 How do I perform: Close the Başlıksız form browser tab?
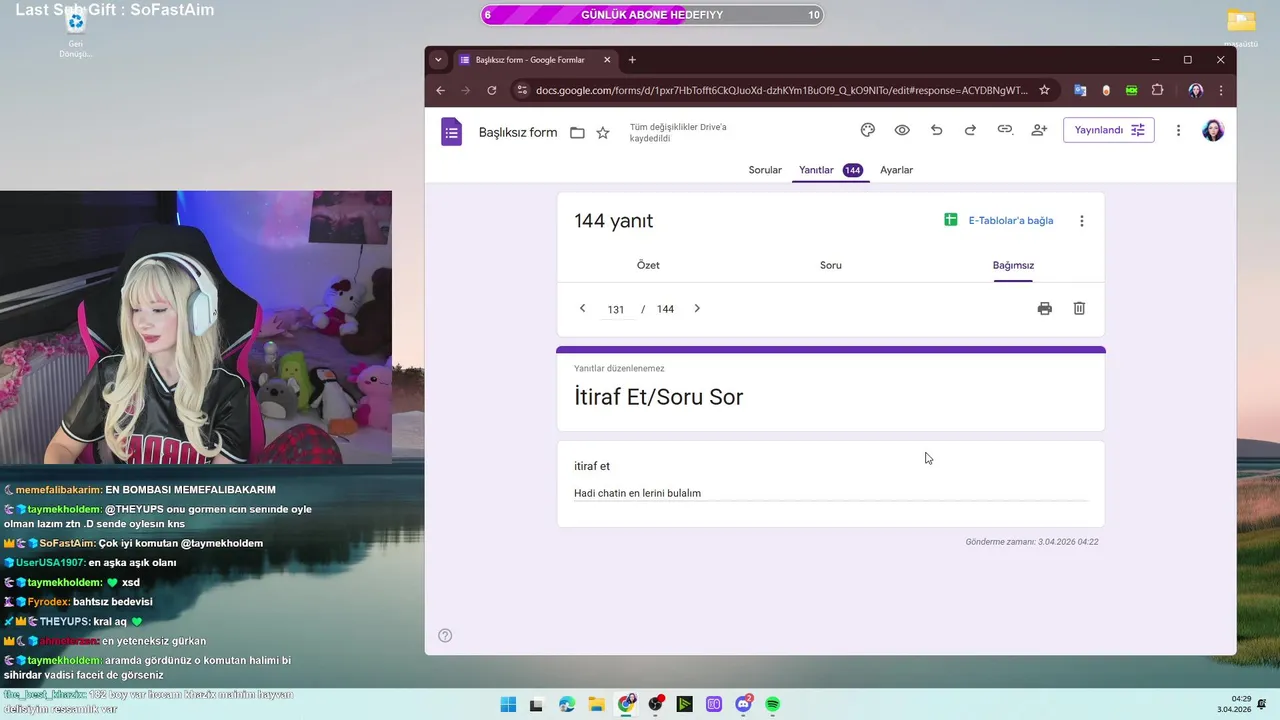click(607, 60)
